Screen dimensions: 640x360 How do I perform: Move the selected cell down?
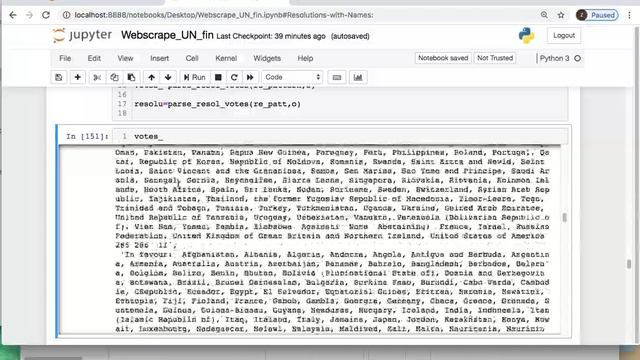pos(168,77)
